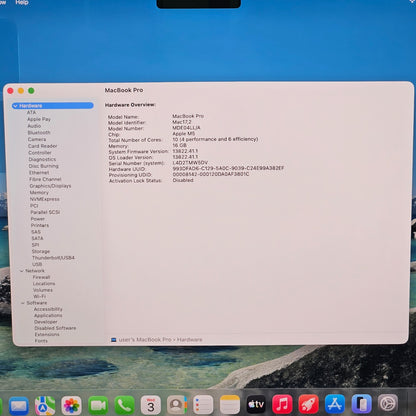Select Bluetooth in the sidebar
The width and height of the screenshot is (416, 416).
coord(39,132)
